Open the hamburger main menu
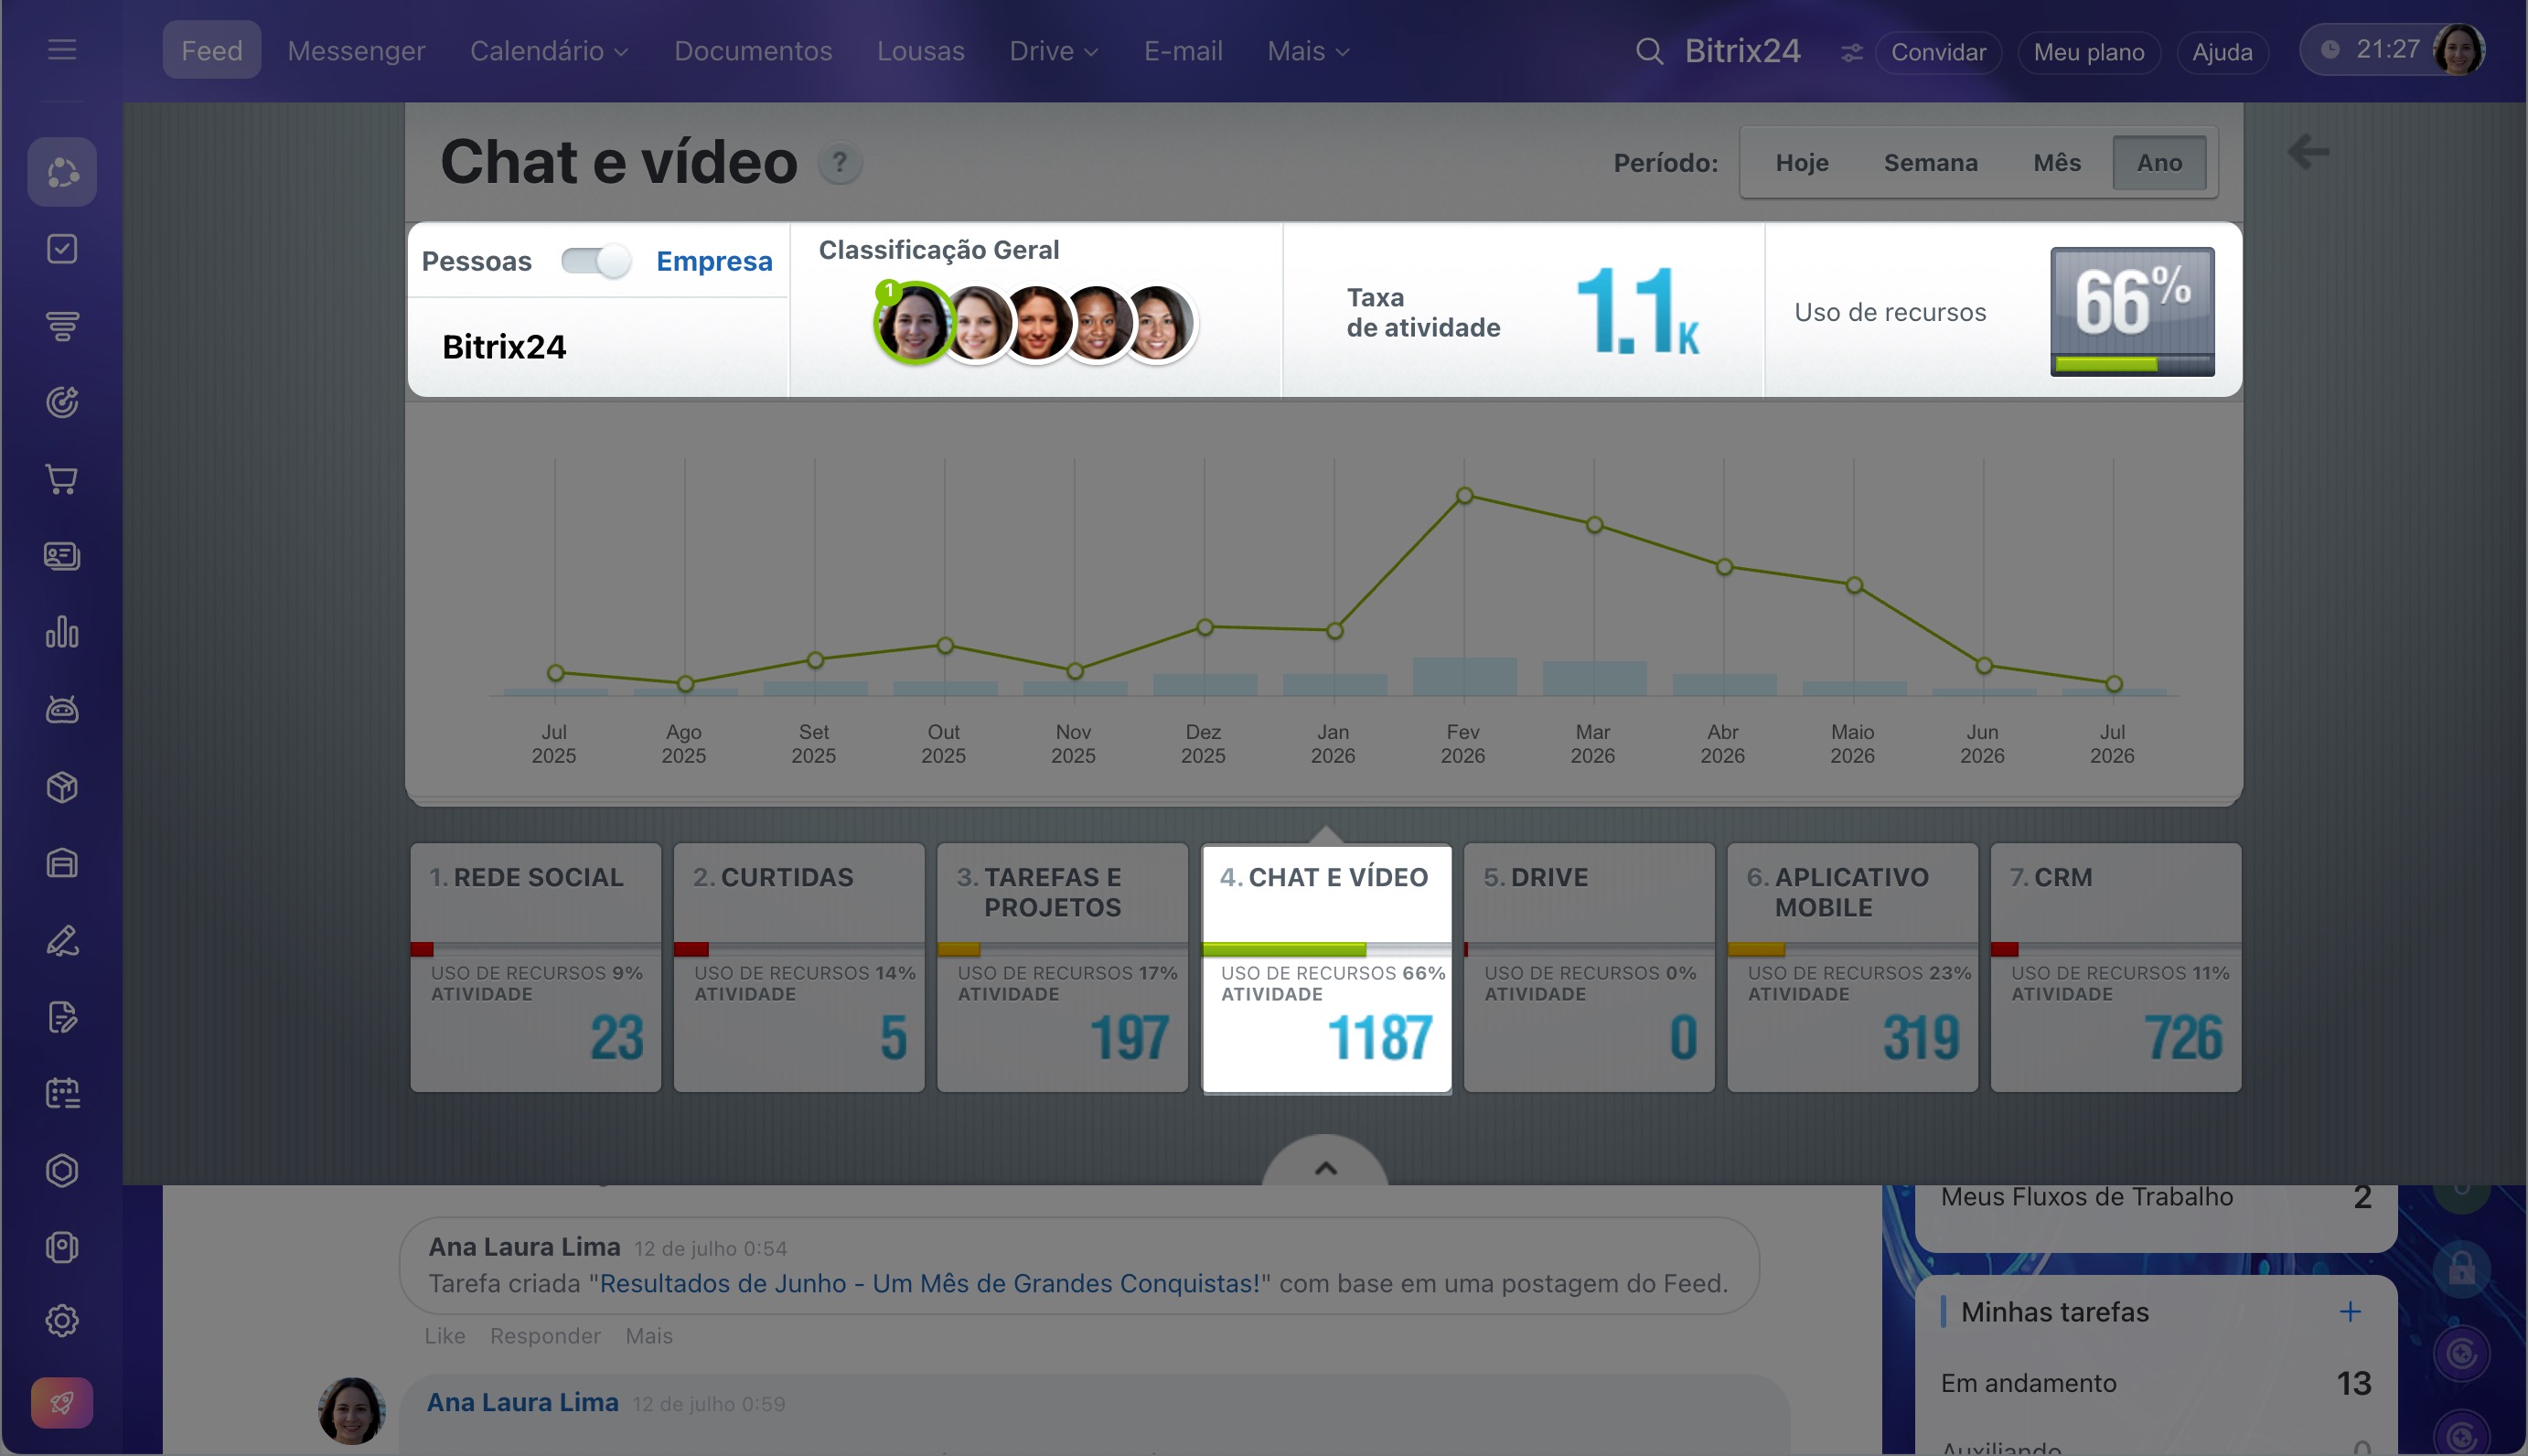Viewport: 2528px width, 1456px height. 62,50
